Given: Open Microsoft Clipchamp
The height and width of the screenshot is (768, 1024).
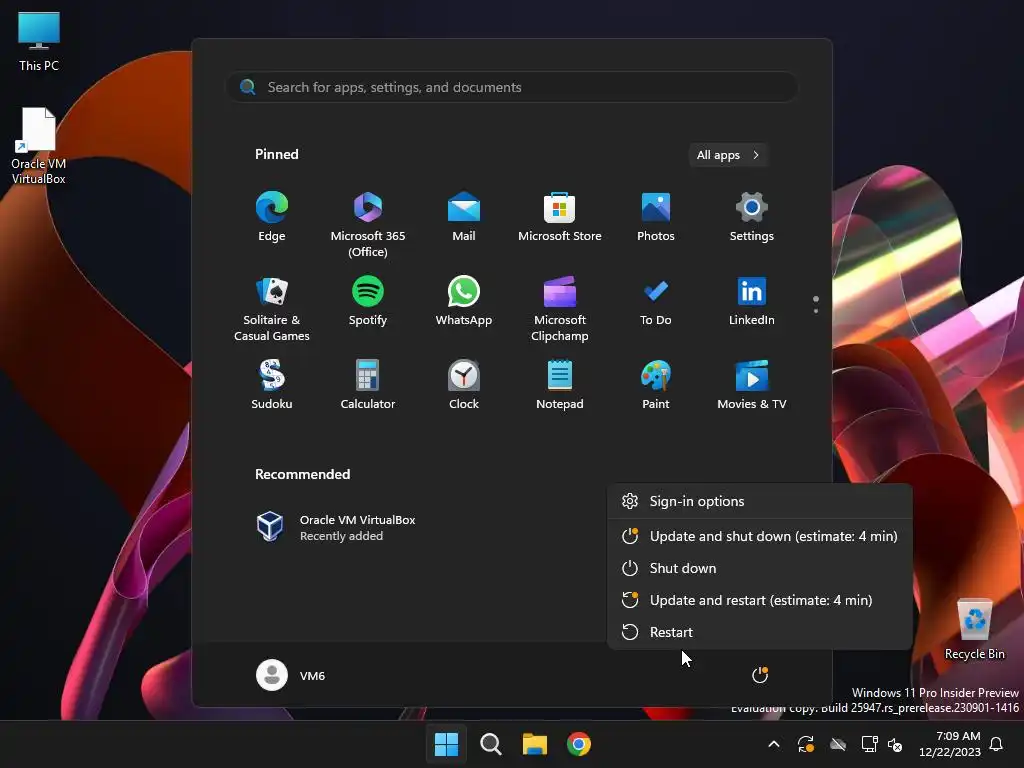Looking at the screenshot, I should click(560, 309).
